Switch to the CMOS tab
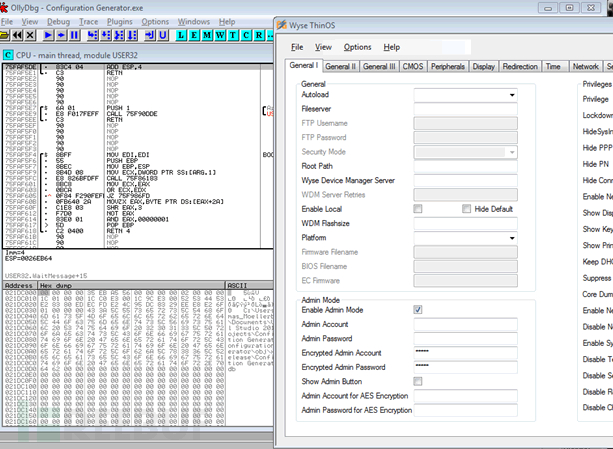This screenshot has width=613, height=449. coord(413,67)
